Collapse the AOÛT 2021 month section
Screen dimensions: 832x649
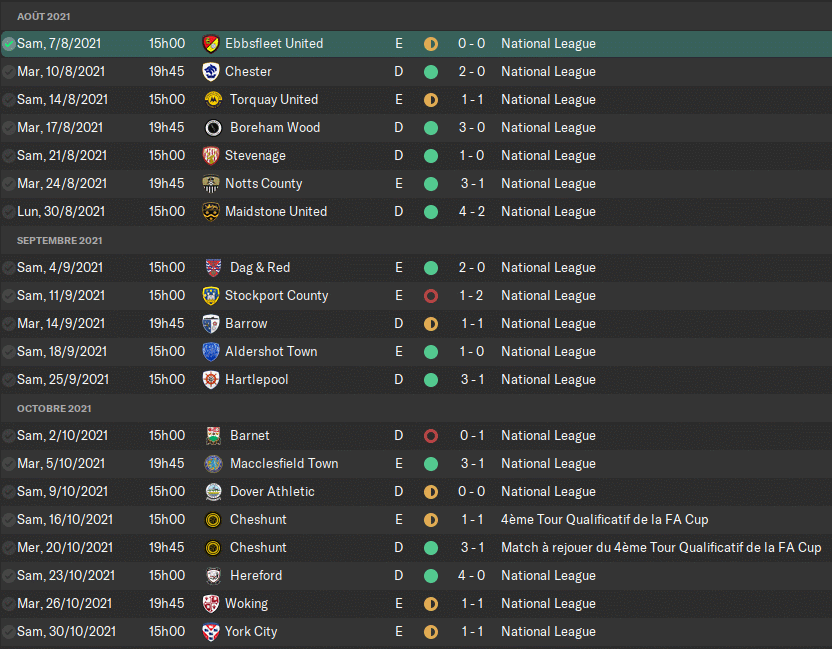(43, 17)
